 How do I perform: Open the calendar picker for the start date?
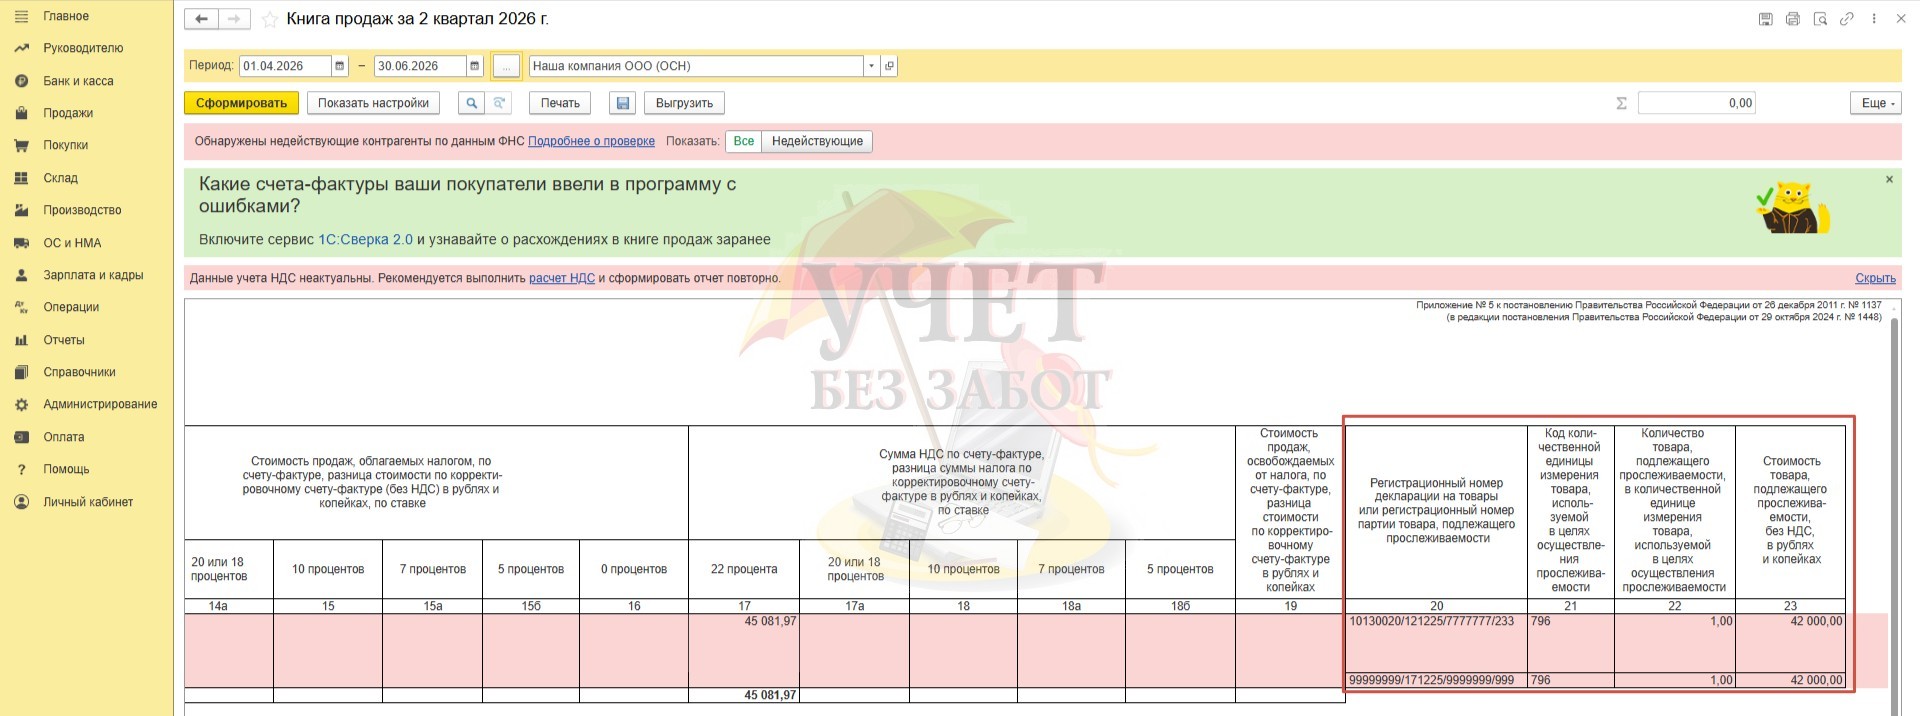[x=340, y=66]
